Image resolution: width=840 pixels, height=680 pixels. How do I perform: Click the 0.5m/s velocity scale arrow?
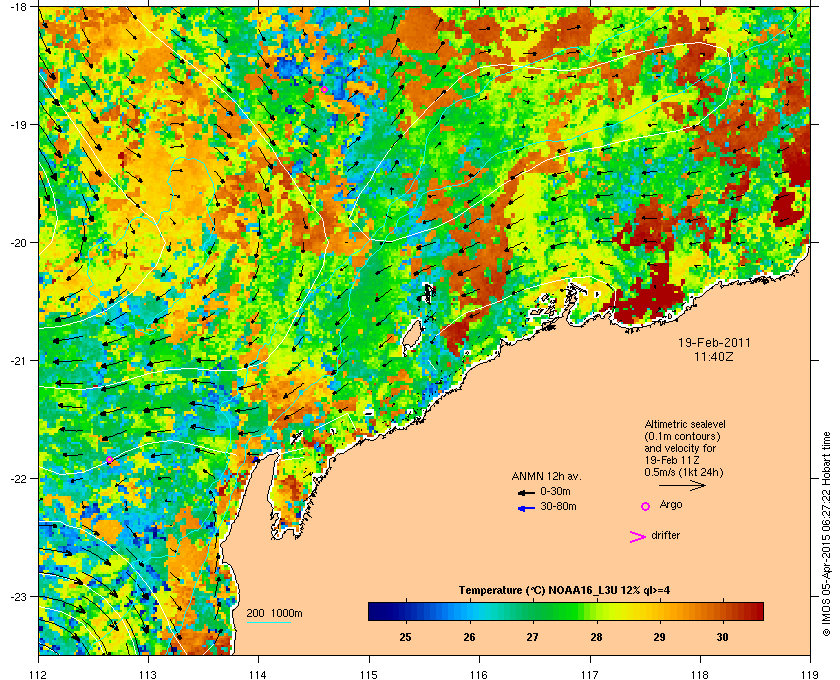click(x=682, y=486)
